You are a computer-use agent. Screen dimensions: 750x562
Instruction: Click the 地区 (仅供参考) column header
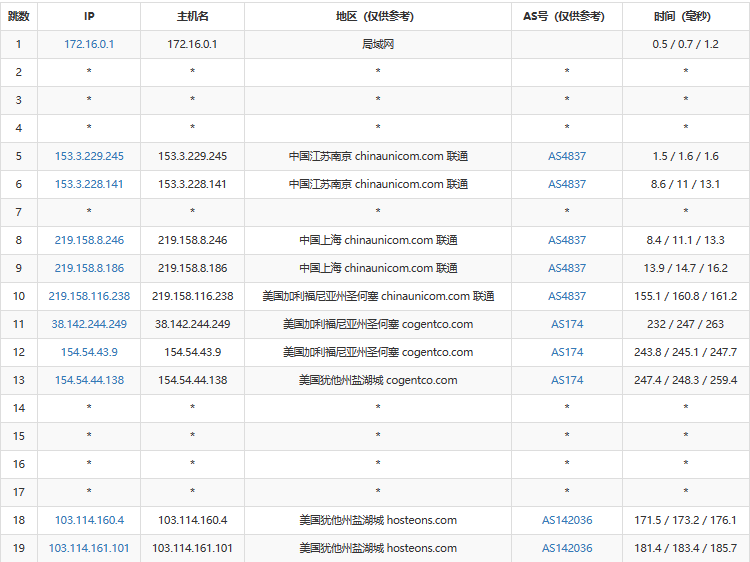[378, 16]
